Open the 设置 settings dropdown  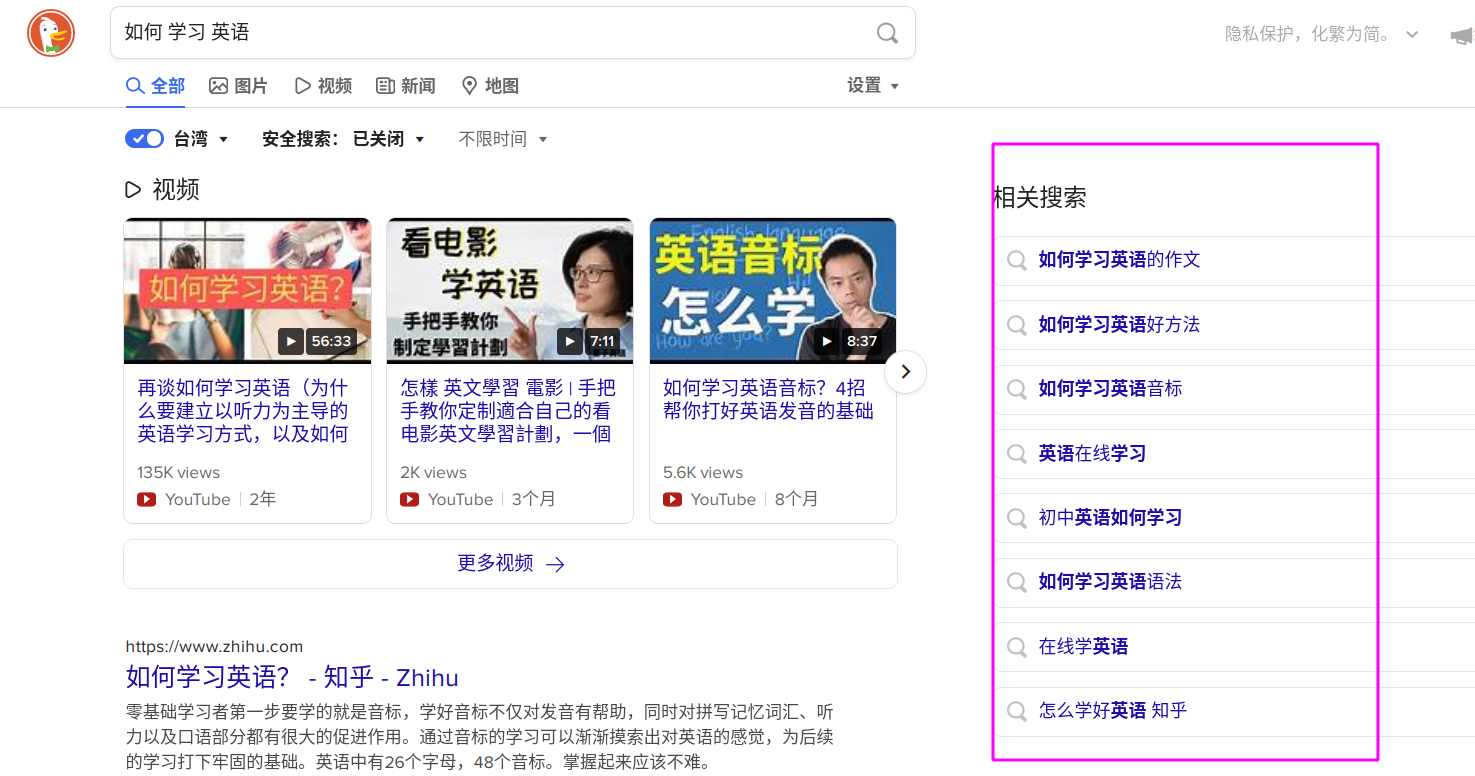[873, 86]
